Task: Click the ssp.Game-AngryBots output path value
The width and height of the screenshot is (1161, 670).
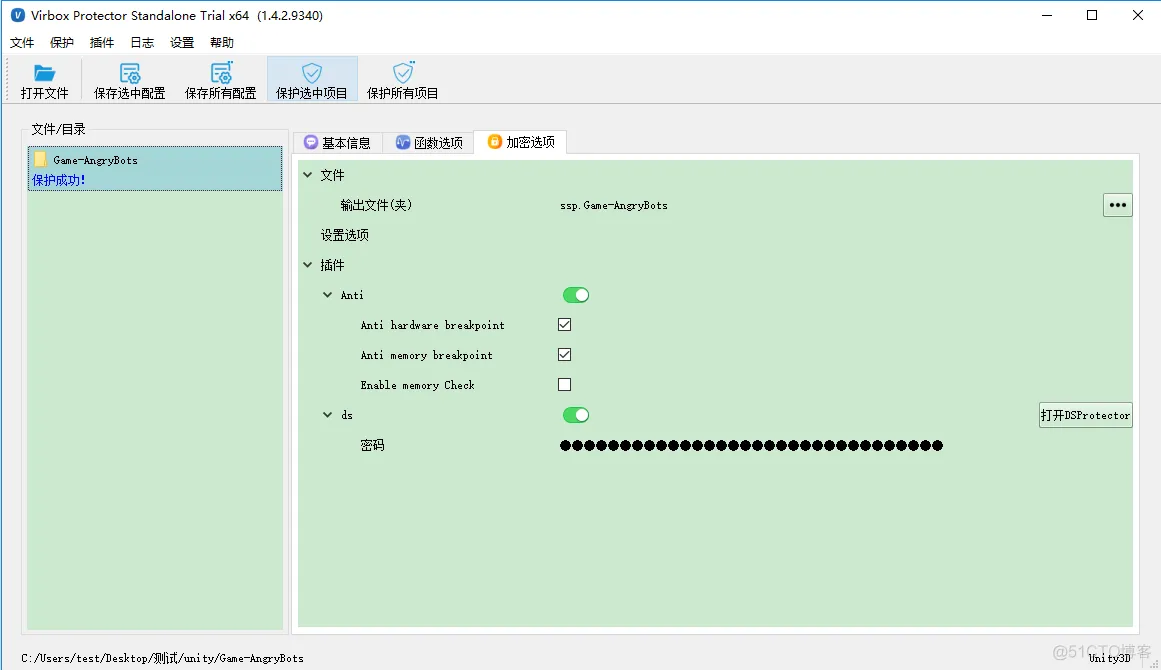Action: tap(614, 206)
